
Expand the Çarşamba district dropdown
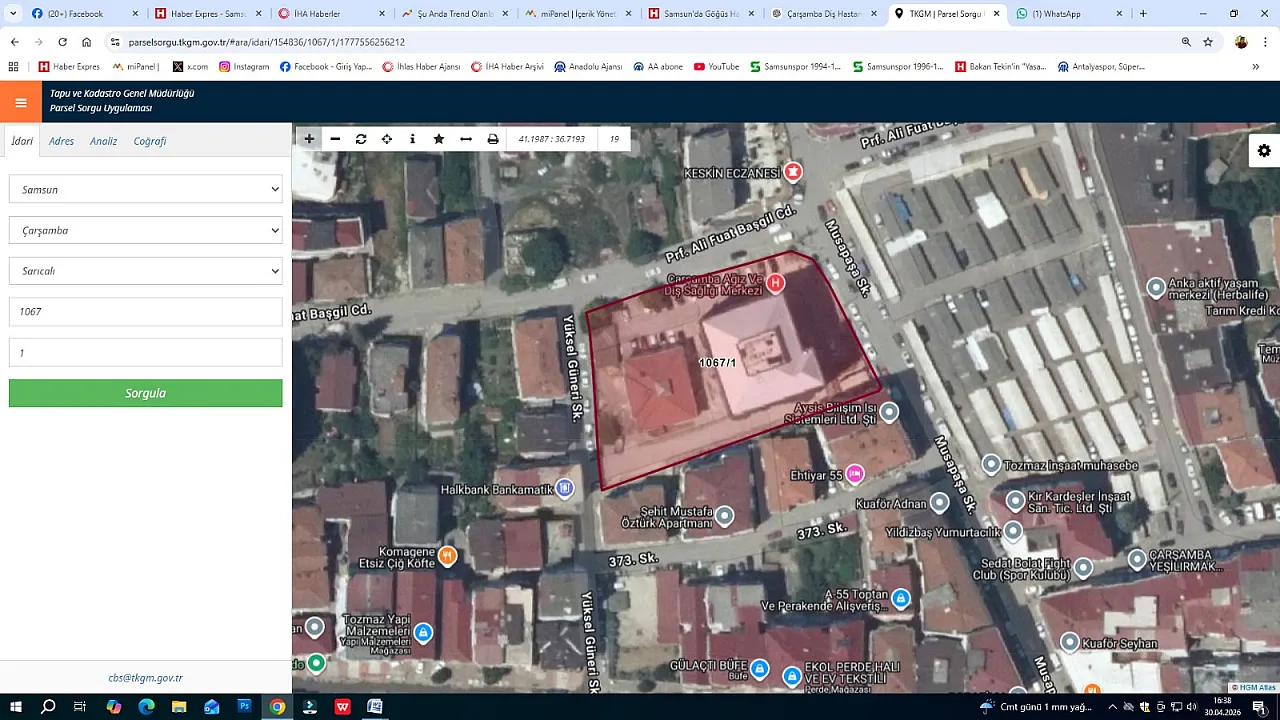click(x=146, y=230)
